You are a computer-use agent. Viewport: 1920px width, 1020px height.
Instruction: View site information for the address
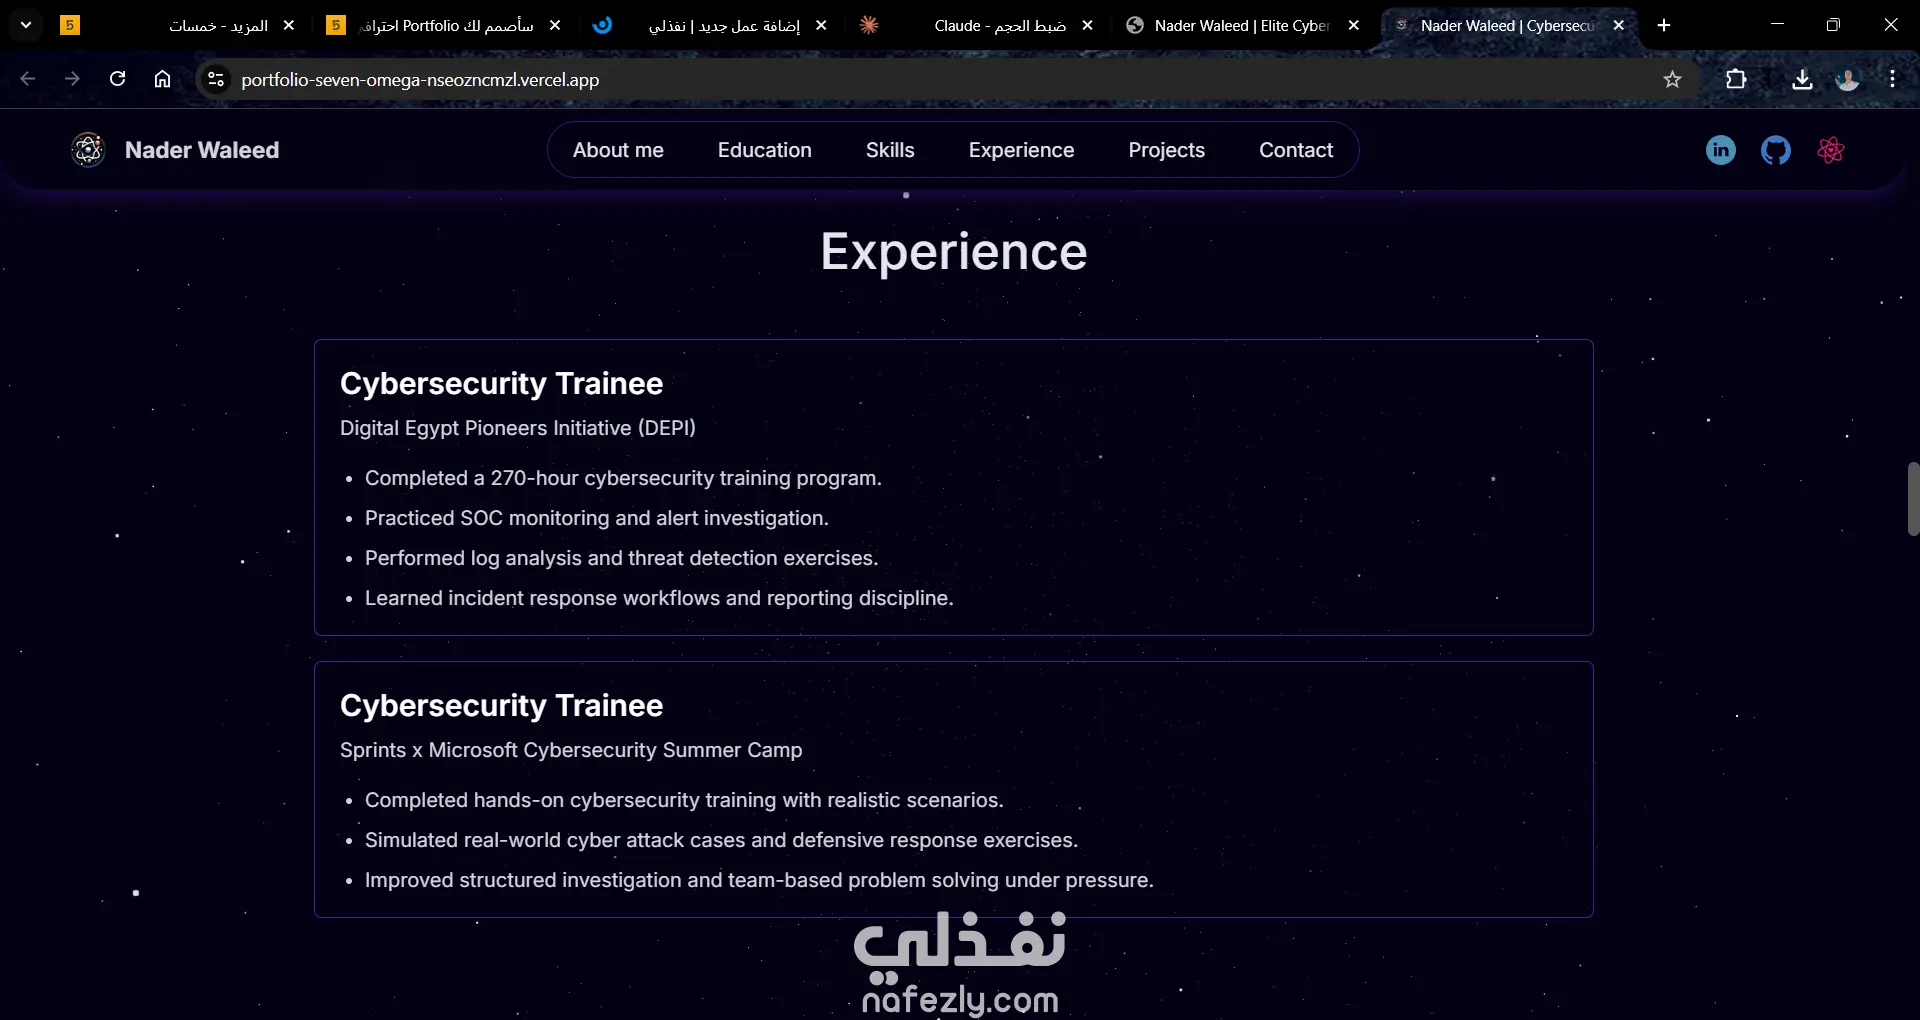tap(215, 79)
